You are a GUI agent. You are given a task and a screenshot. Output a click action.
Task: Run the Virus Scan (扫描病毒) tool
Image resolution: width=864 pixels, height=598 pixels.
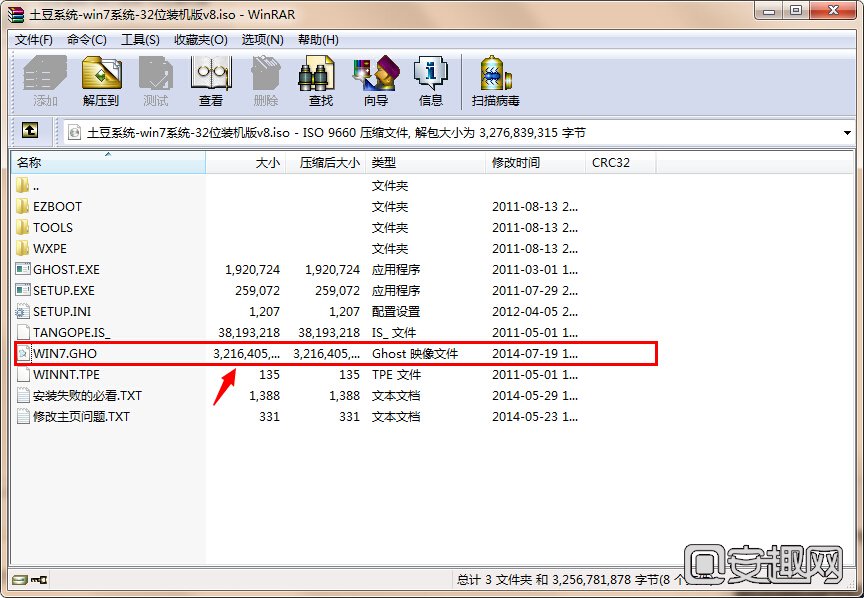tap(495, 81)
